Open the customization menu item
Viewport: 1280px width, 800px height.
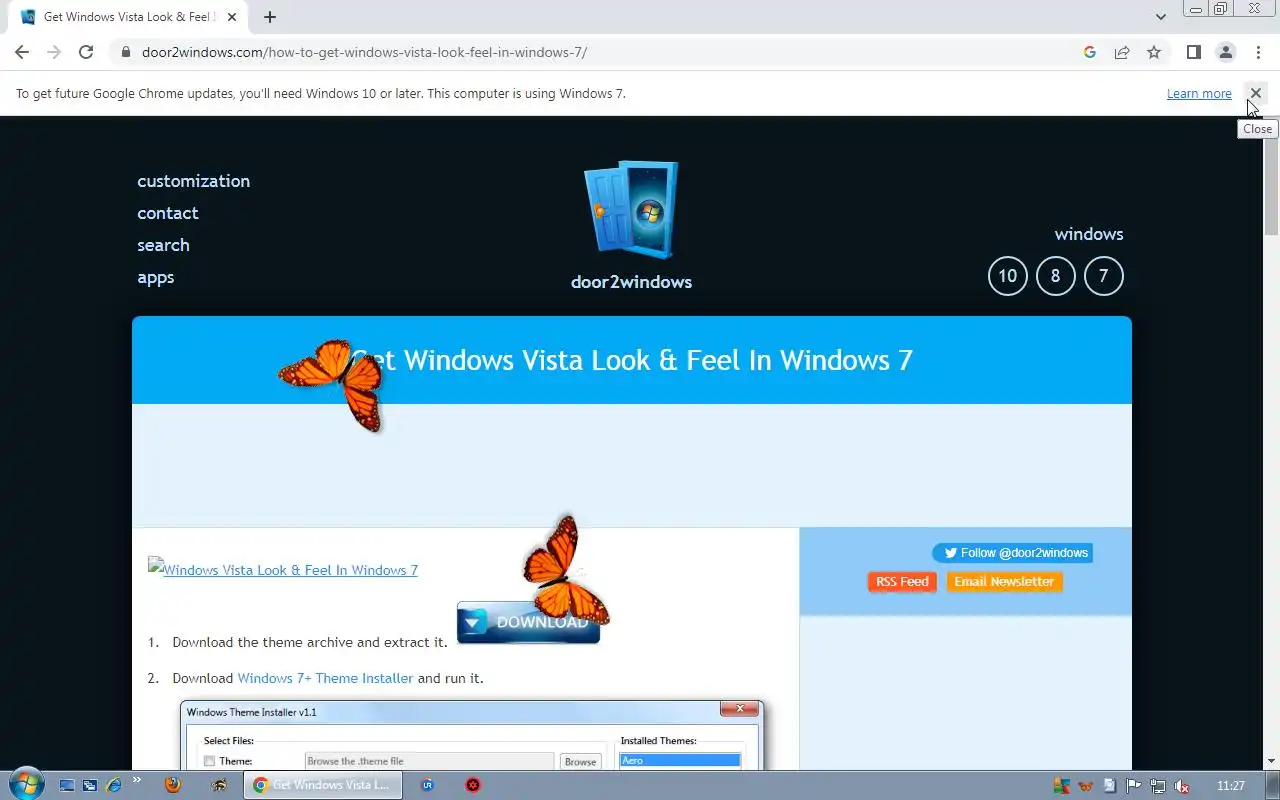point(193,181)
